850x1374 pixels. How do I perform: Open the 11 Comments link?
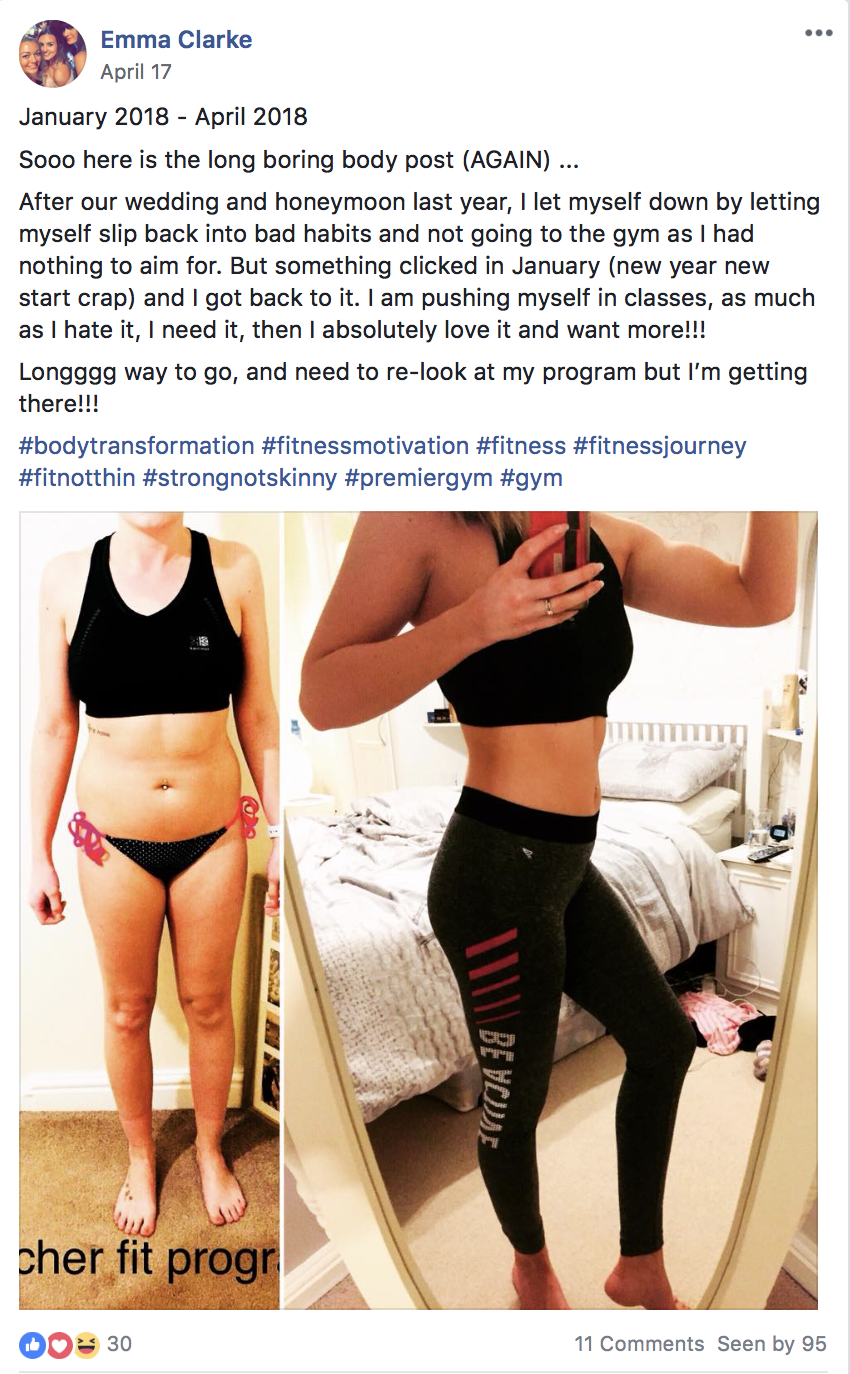tap(639, 1344)
